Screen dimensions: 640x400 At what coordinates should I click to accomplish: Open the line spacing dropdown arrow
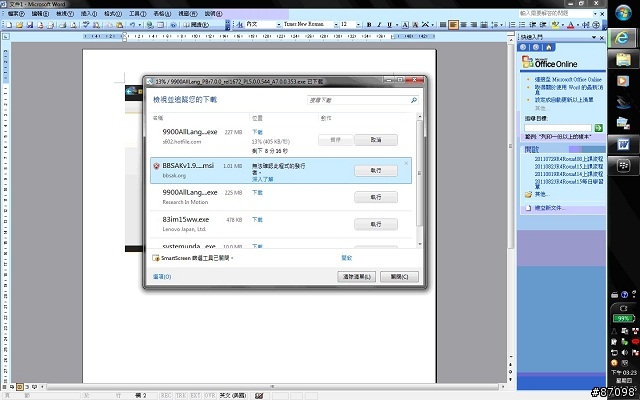pyautogui.click(x=502, y=25)
